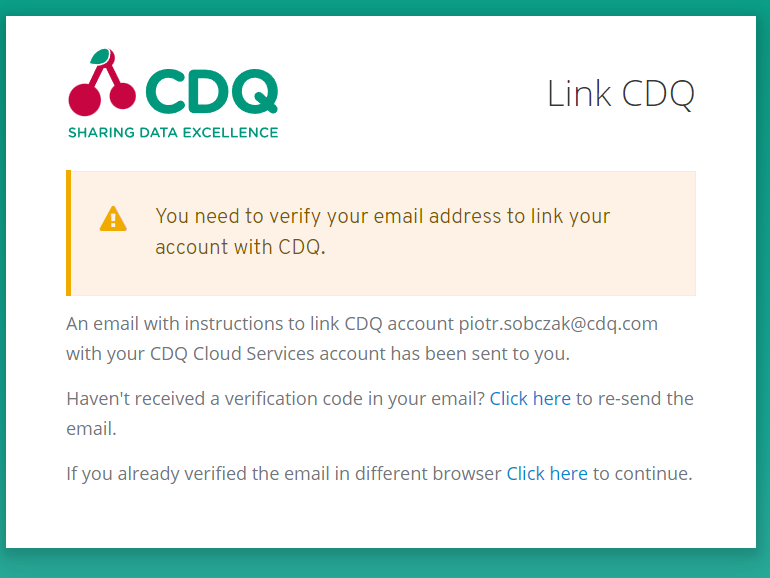This screenshot has width=770, height=578.
Task: Click the 'to re-send the' trailing text
Action: tap(635, 398)
